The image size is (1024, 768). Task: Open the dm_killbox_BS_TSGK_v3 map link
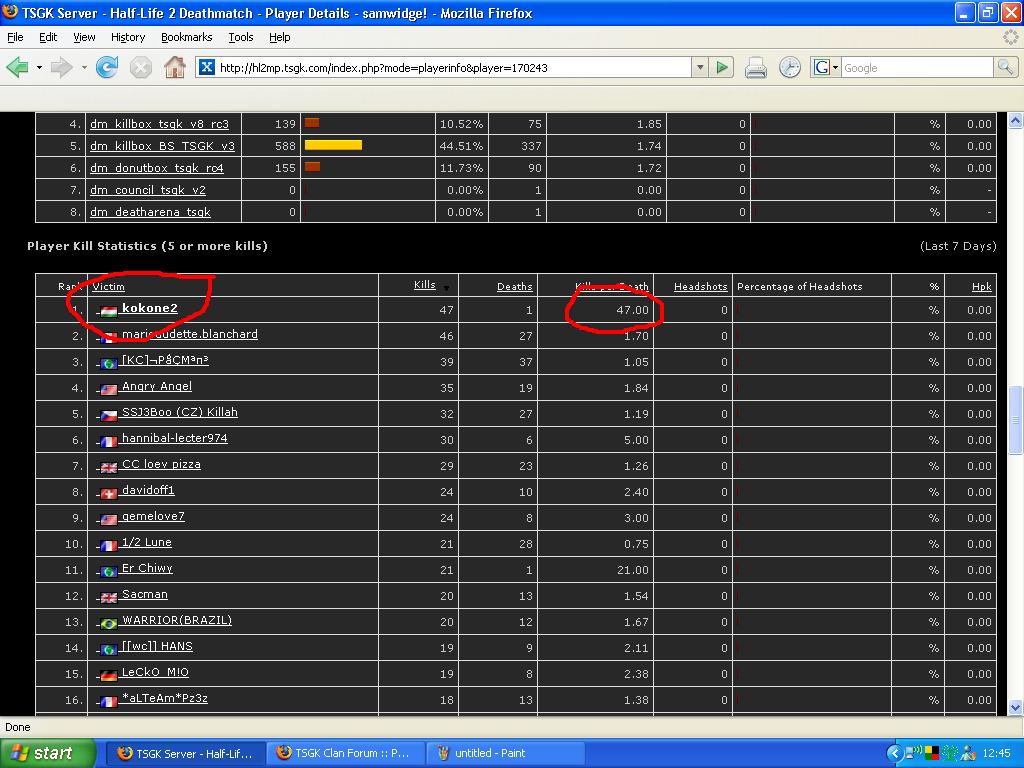tap(162, 146)
